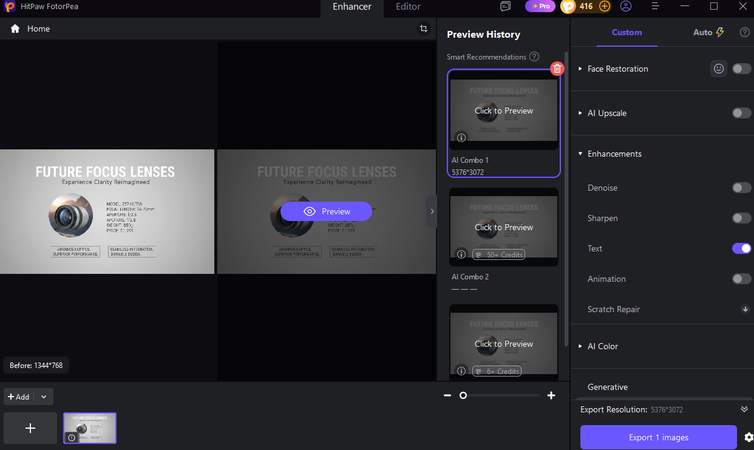
Task: Toggle Face Restoration switch
Action: [741, 69]
